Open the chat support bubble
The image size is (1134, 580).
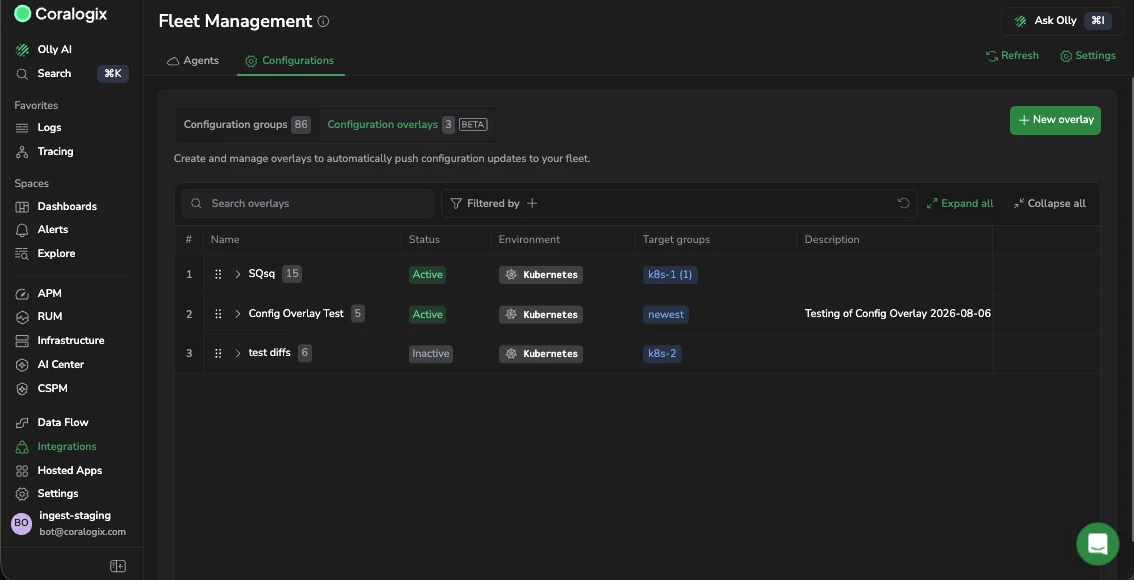click(1098, 544)
